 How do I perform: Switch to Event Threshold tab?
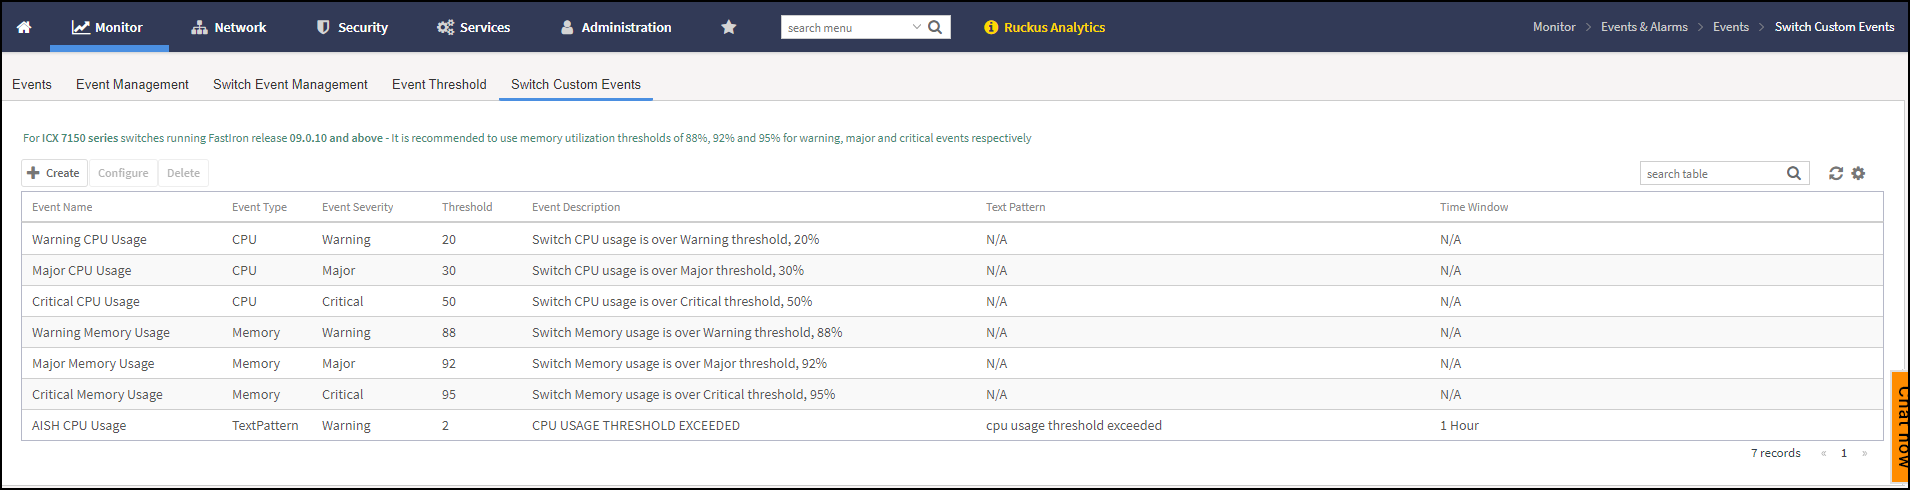click(x=439, y=84)
